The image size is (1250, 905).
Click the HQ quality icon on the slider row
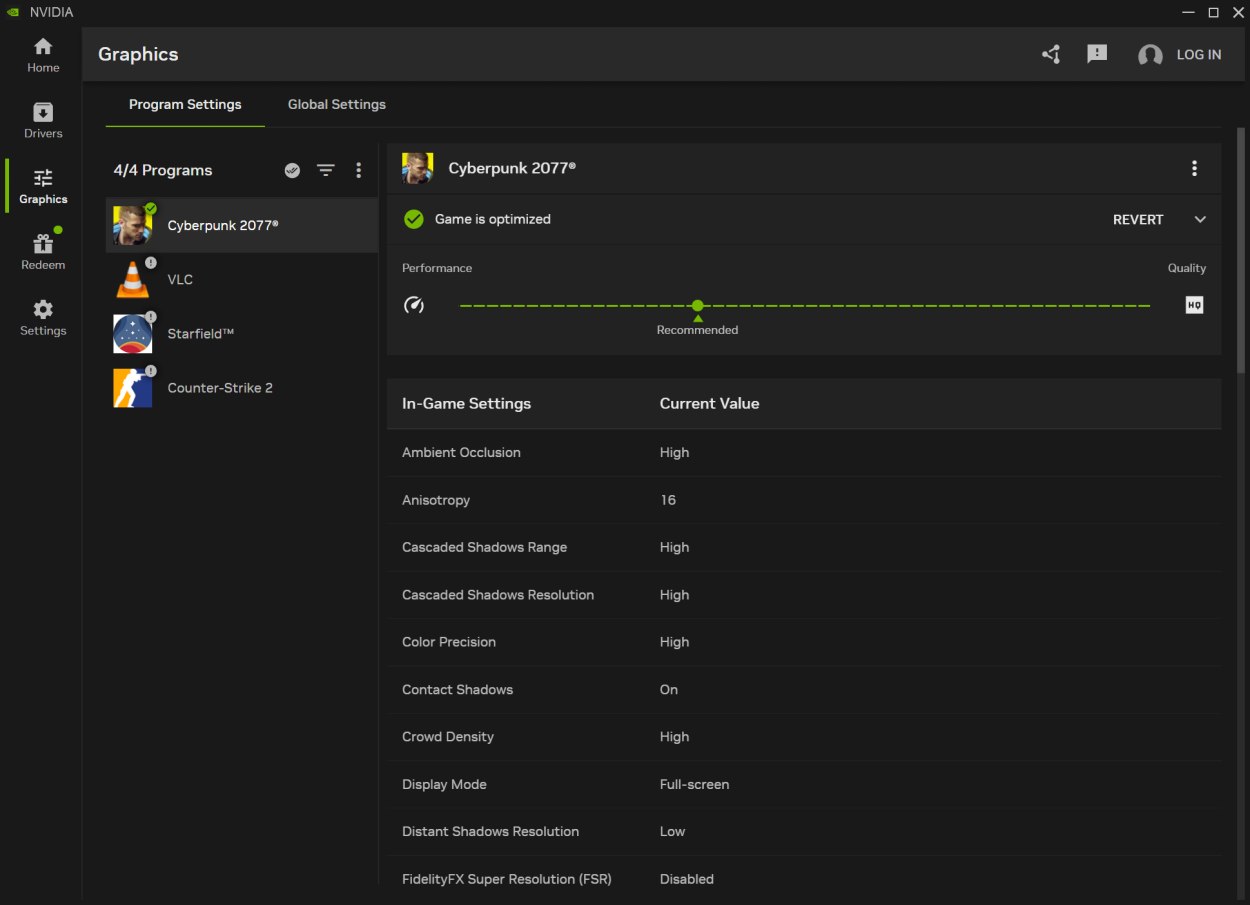coord(1194,305)
